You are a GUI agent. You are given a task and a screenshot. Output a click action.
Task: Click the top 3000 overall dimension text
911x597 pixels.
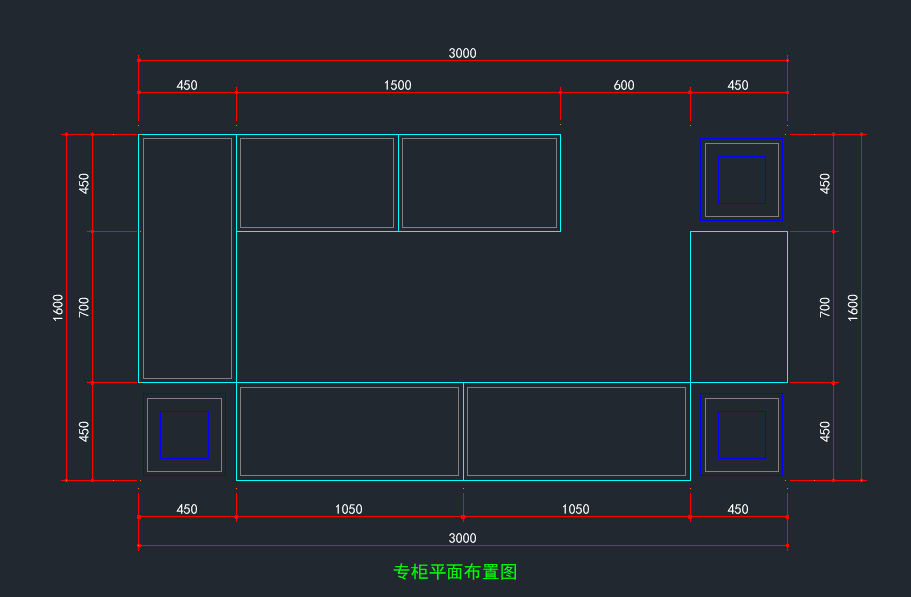(x=462, y=53)
